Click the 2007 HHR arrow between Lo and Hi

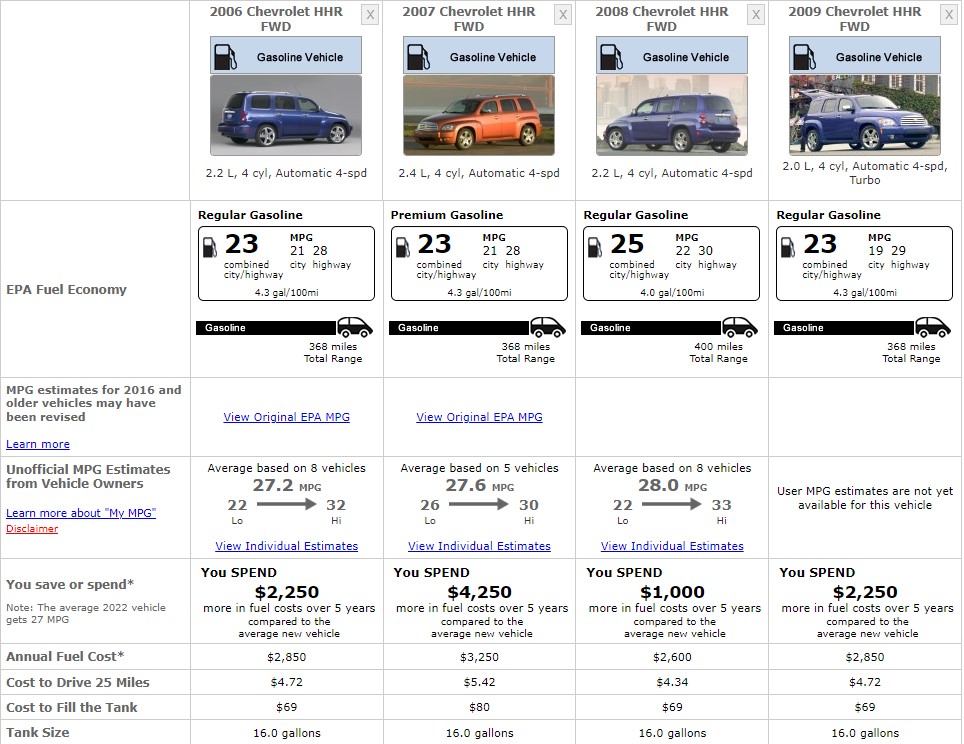tap(478, 504)
